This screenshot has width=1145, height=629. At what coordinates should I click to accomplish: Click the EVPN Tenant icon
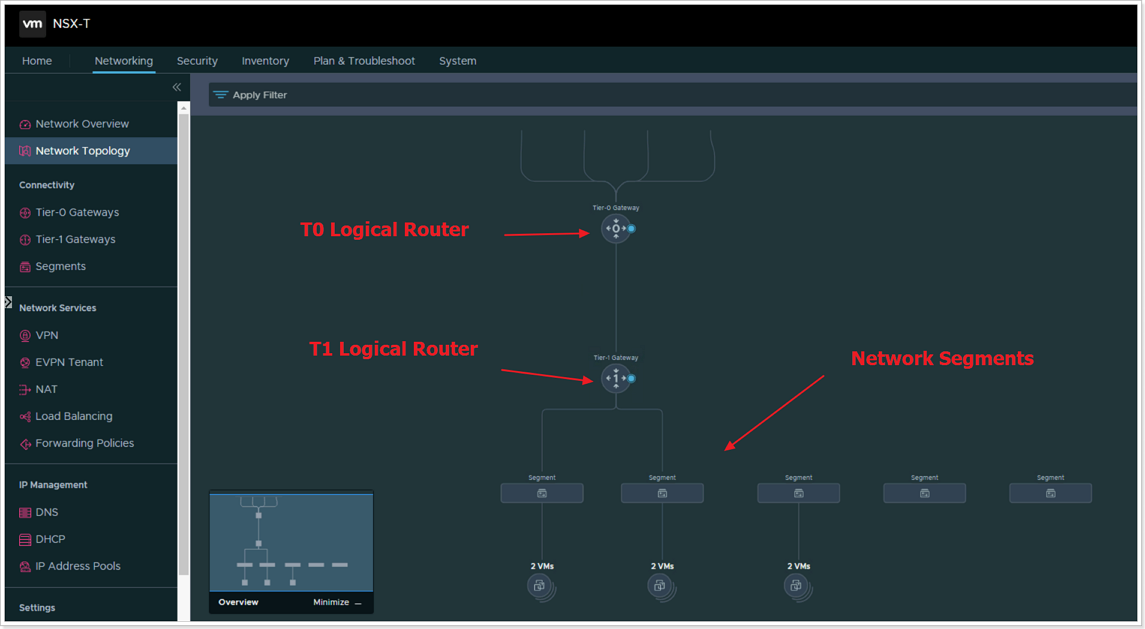point(25,362)
